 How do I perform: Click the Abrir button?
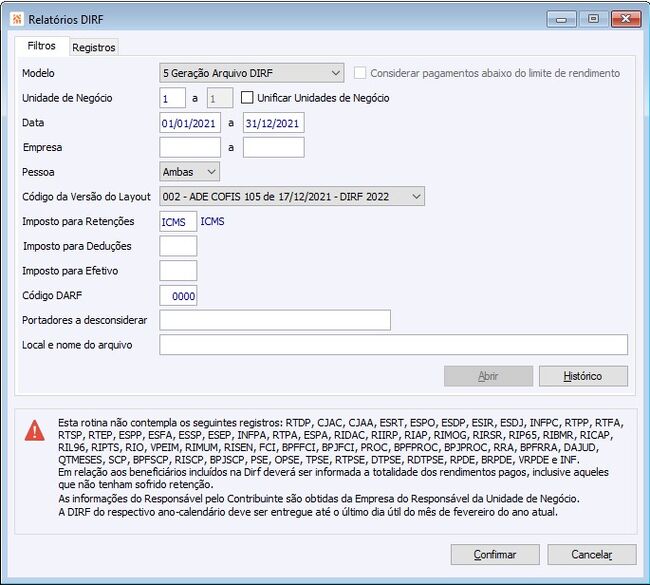point(488,376)
